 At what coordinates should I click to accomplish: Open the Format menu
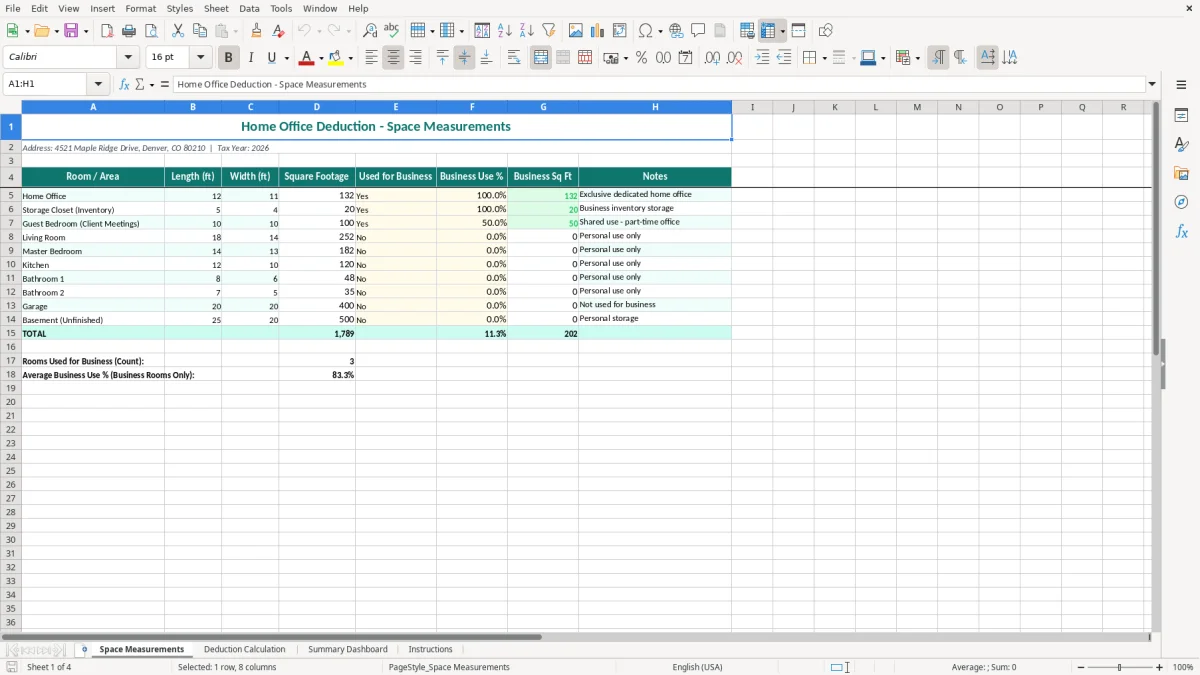point(140,8)
